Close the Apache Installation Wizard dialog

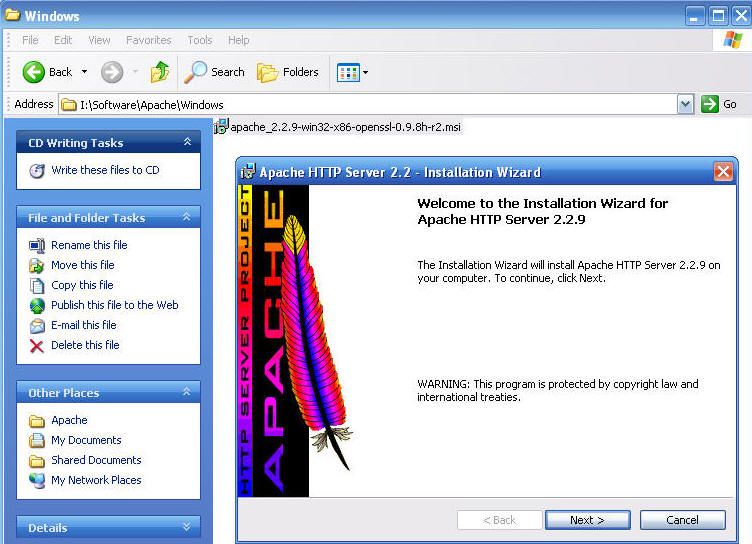coord(723,171)
